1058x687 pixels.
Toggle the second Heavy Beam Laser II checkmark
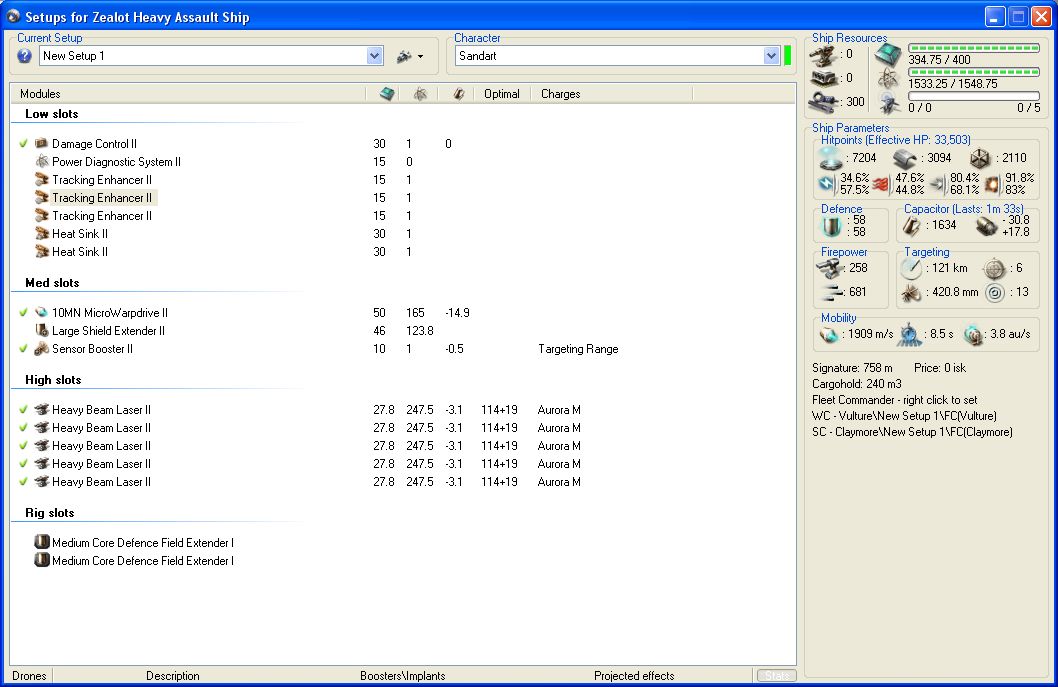24,428
